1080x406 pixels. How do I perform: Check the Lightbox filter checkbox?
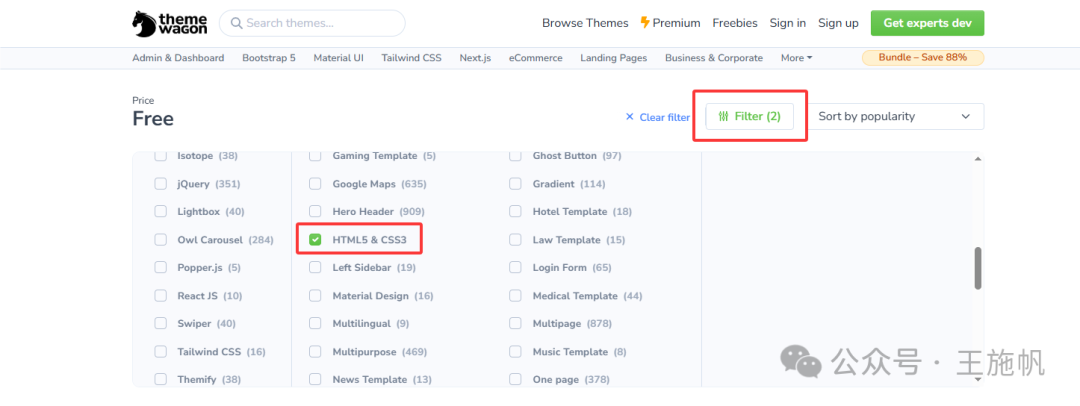click(x=160, y=212)
